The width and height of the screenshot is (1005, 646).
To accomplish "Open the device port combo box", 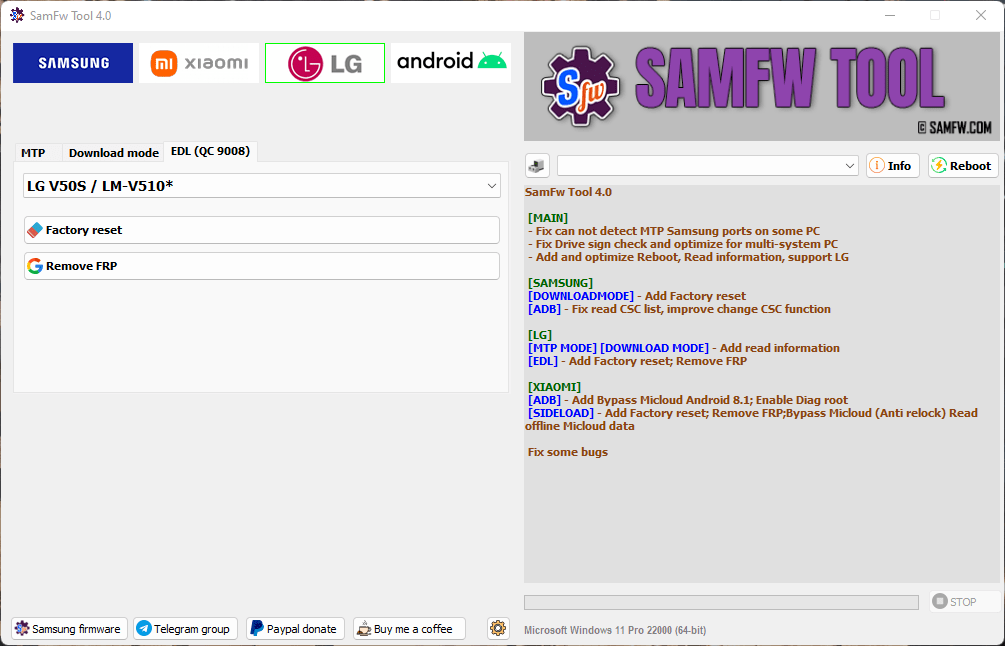I will [708, 166].
